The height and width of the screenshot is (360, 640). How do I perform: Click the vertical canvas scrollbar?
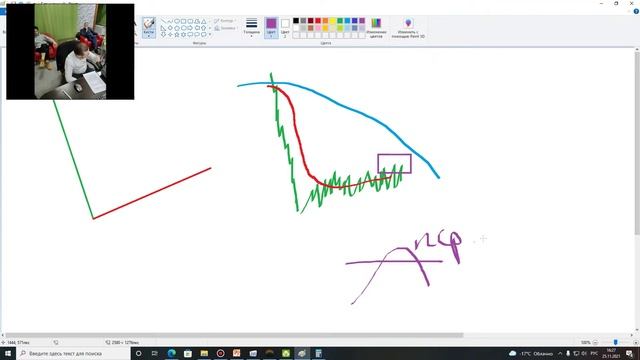[637, 143]
